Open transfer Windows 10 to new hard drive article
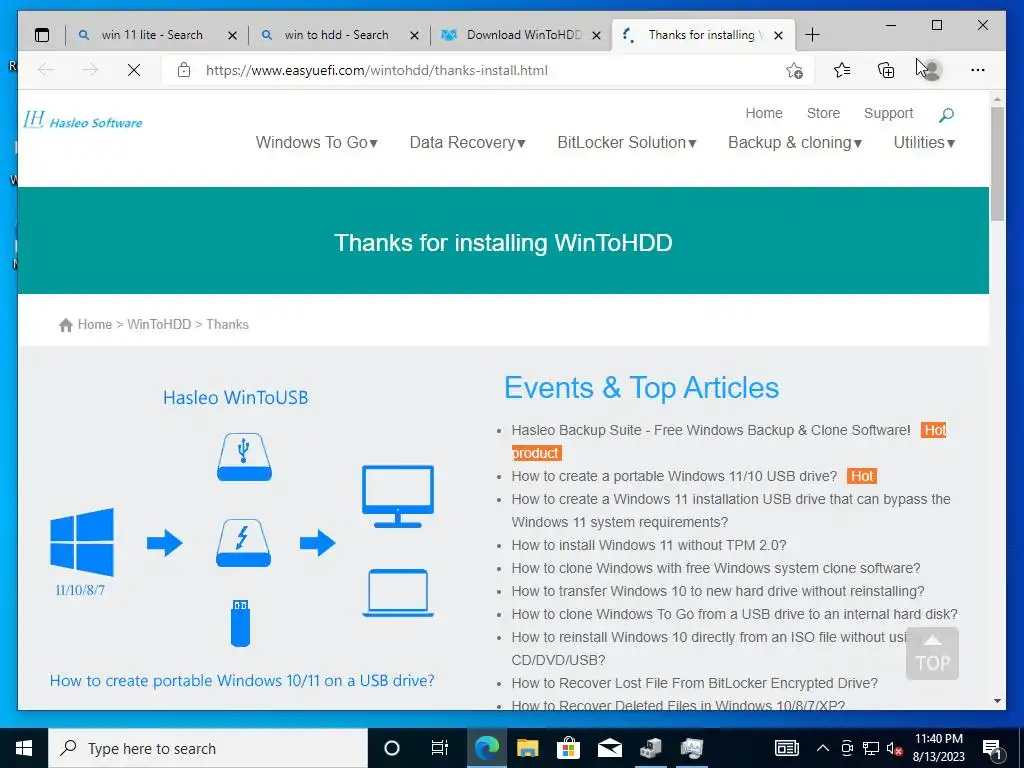Screen dimensions: 1024x768 point(718,591)
